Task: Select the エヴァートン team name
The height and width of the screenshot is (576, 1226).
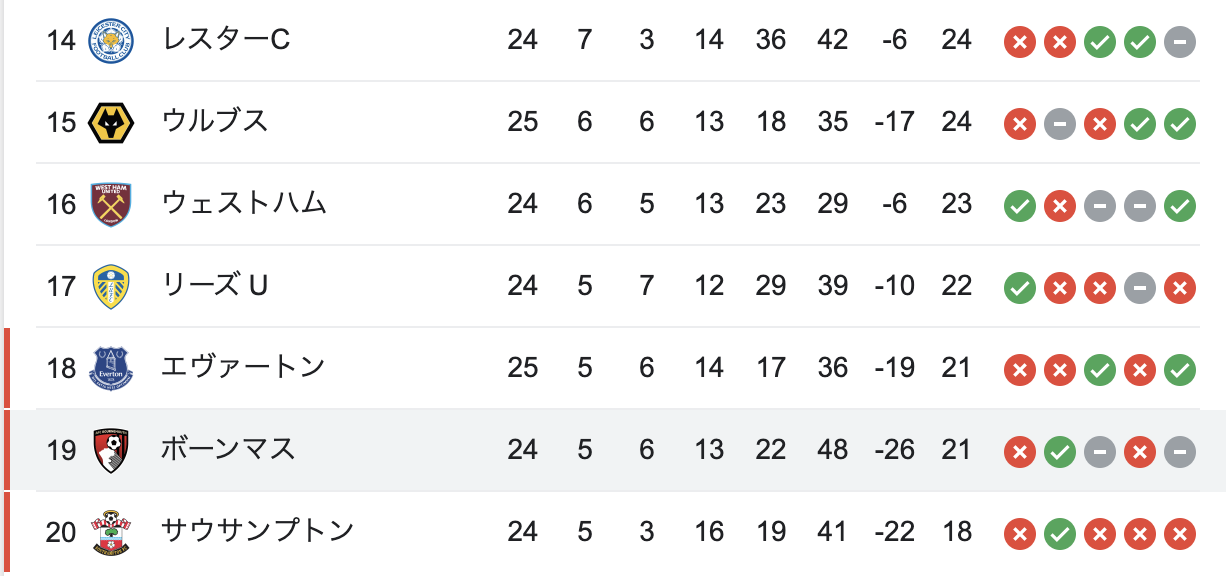Action: click(244, 367)
